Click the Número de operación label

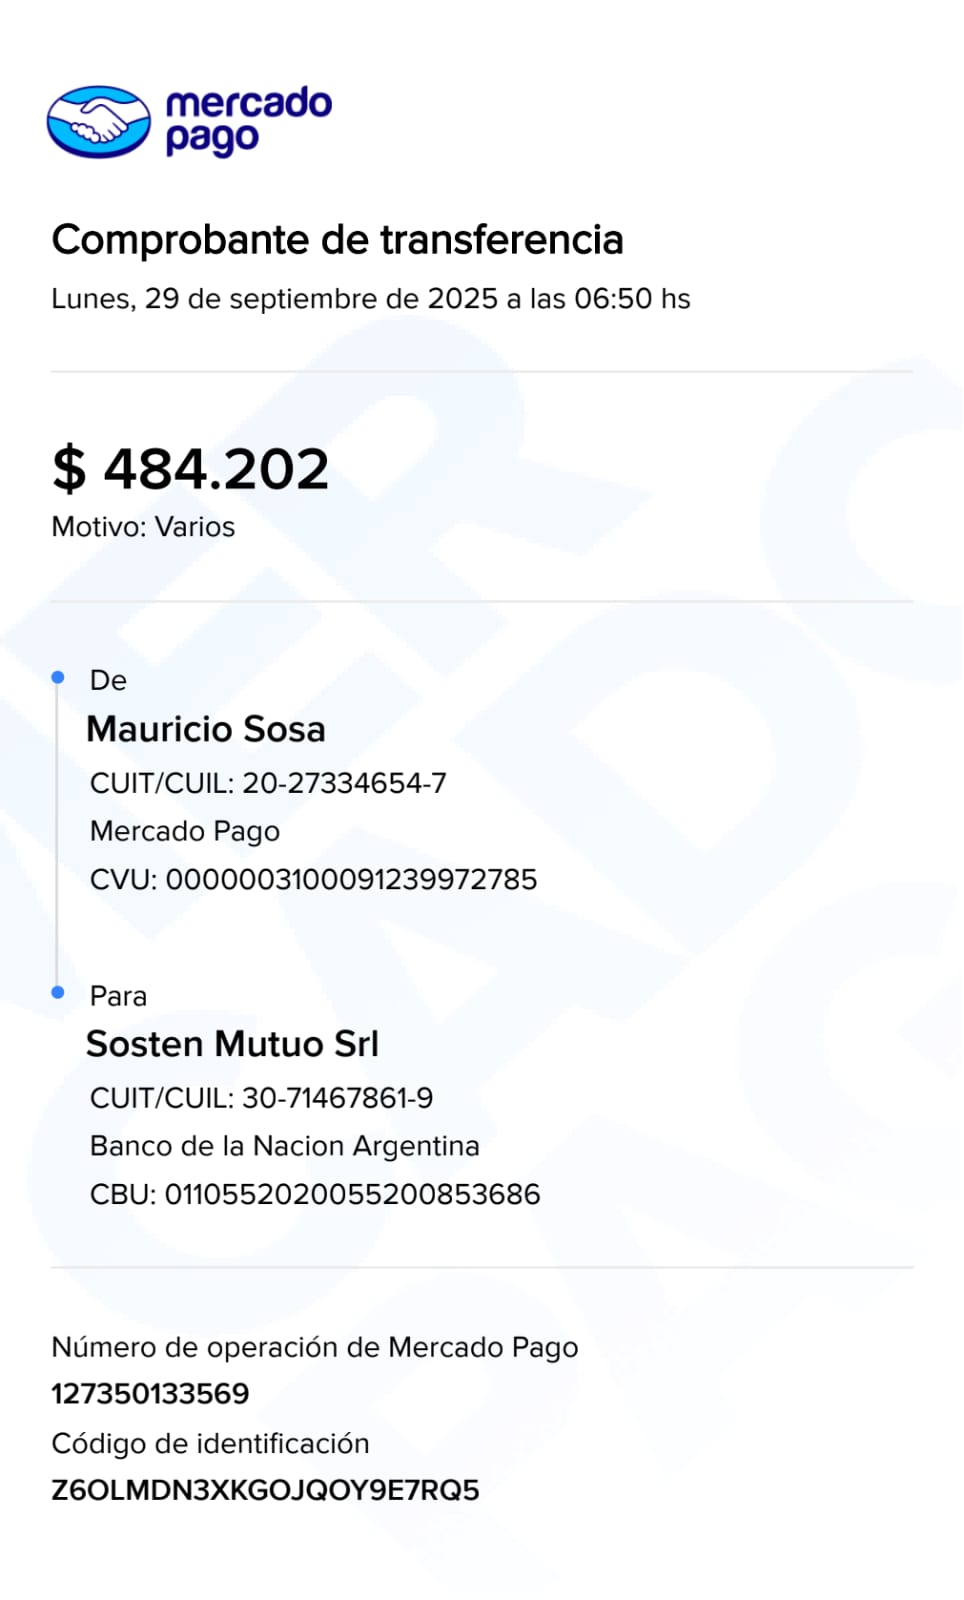315,1347
